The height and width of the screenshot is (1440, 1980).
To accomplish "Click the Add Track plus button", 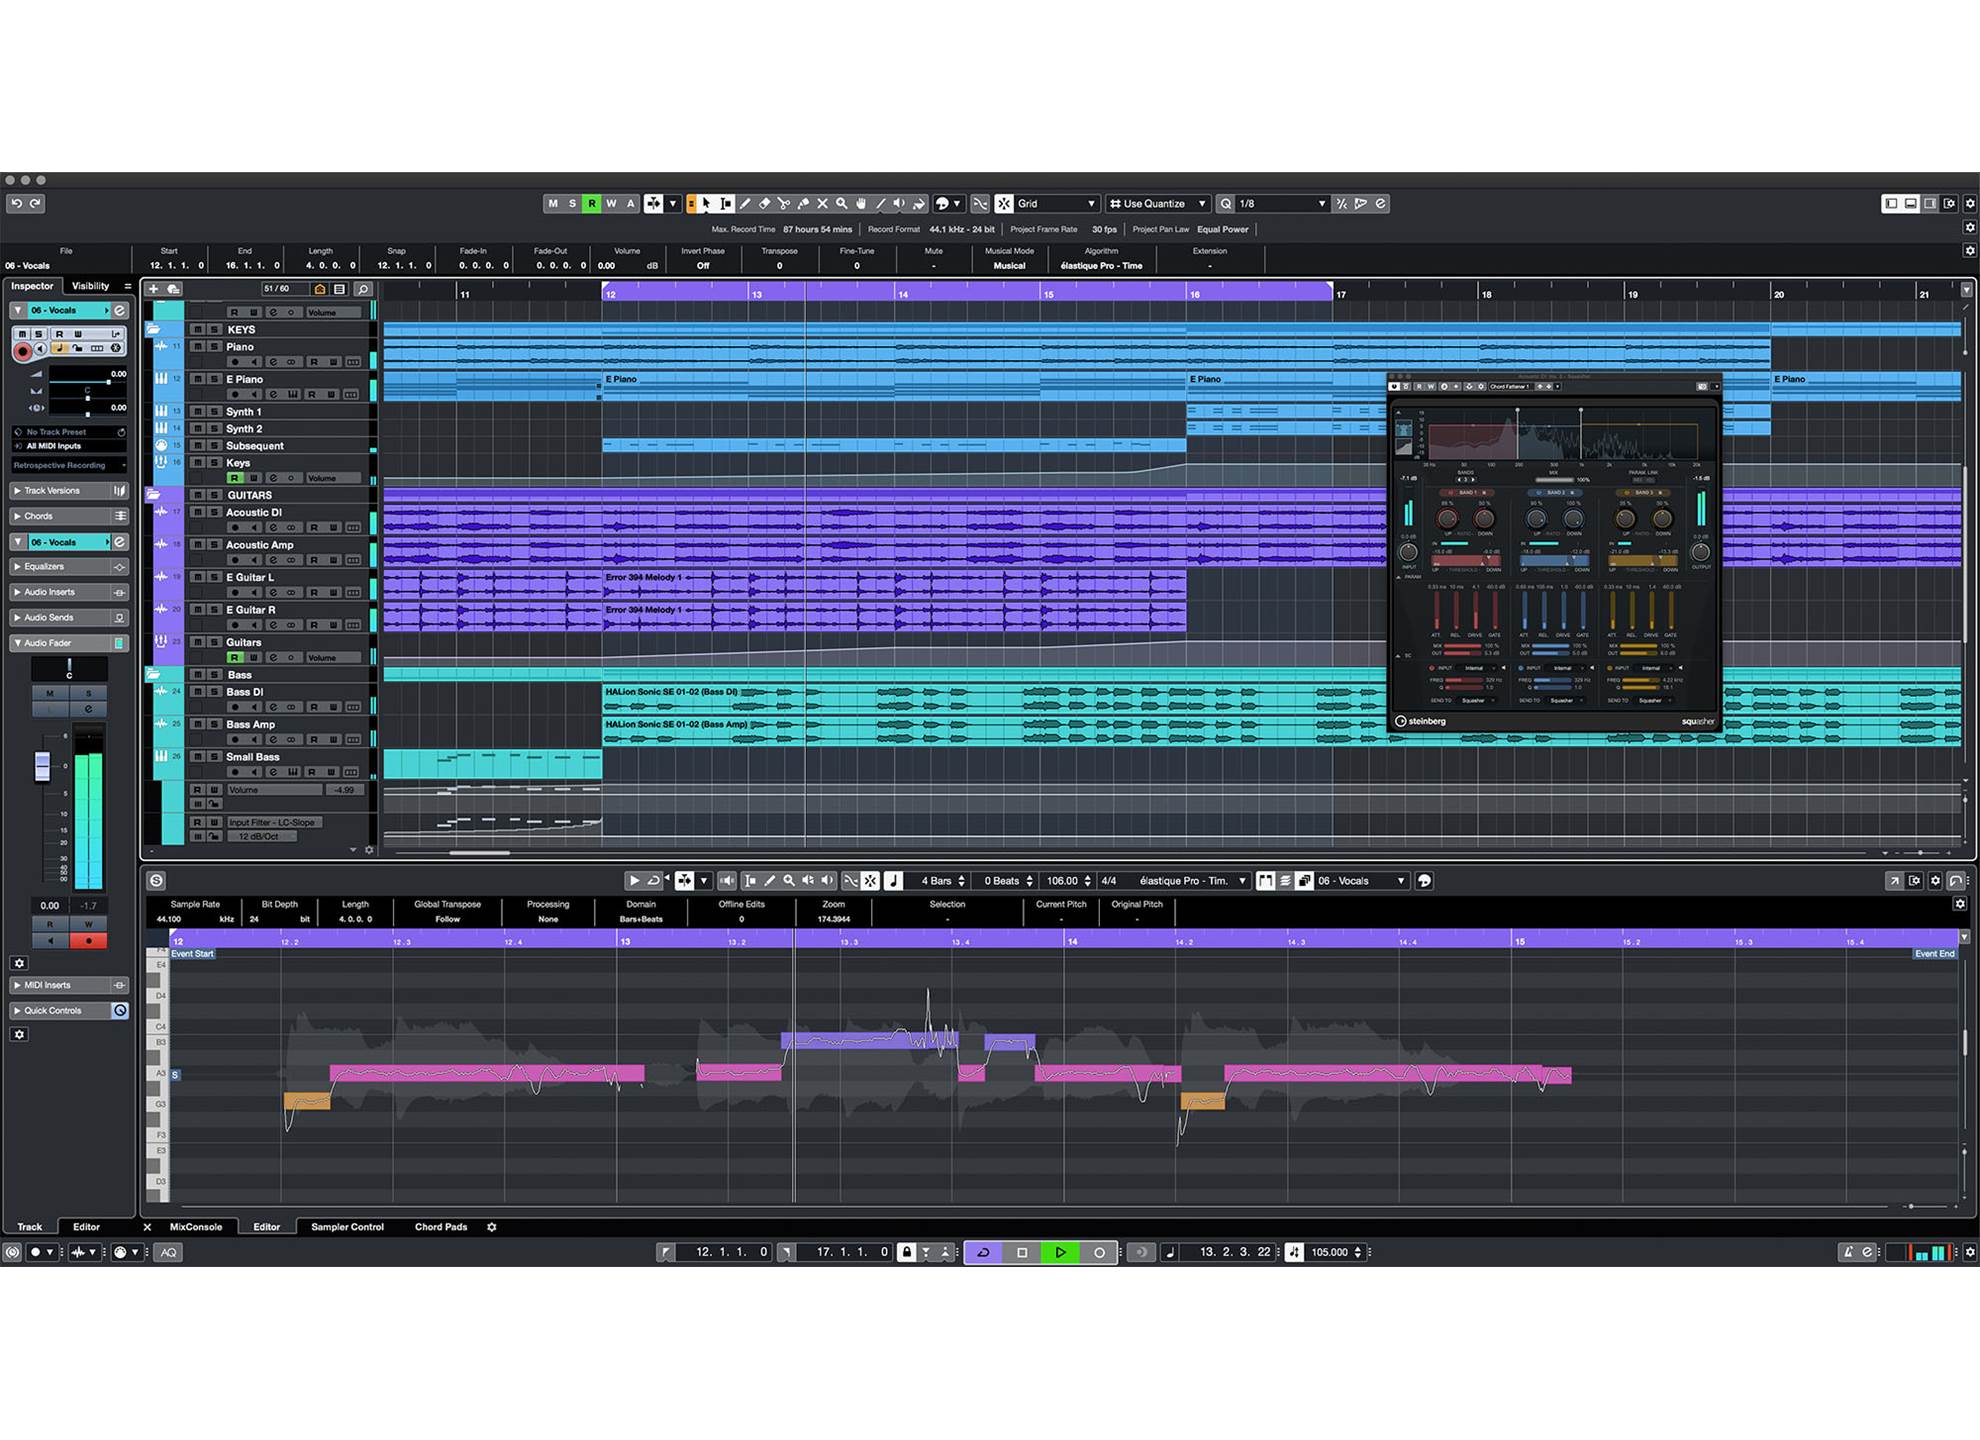I will coord(153,289).
